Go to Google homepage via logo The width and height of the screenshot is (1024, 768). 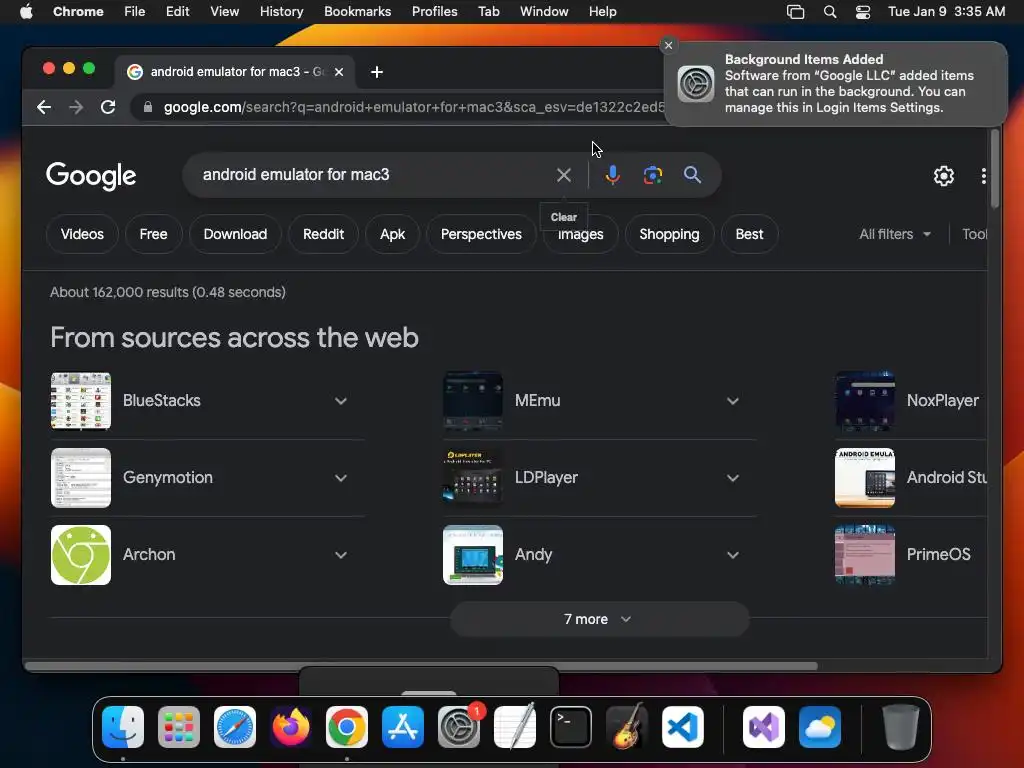[91, 175]
